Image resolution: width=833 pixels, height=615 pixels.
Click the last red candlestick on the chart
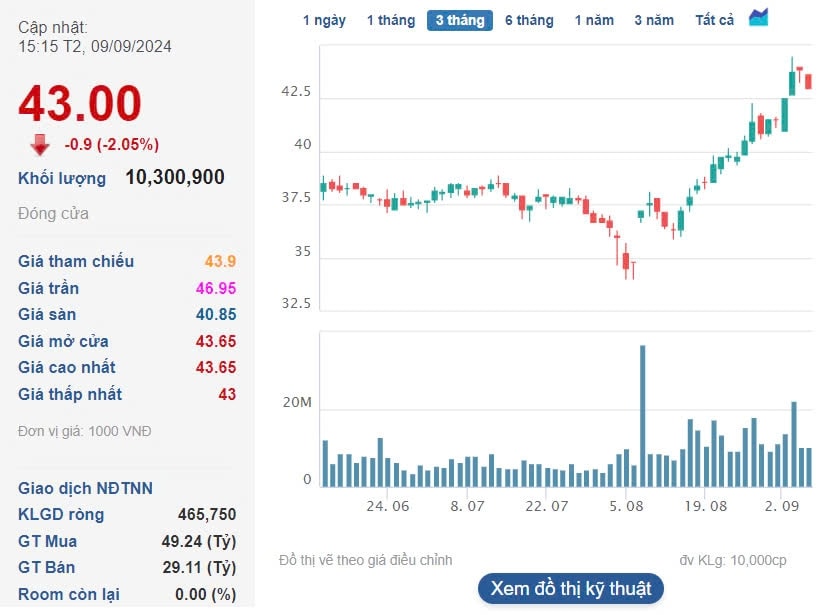click(808, 81)
